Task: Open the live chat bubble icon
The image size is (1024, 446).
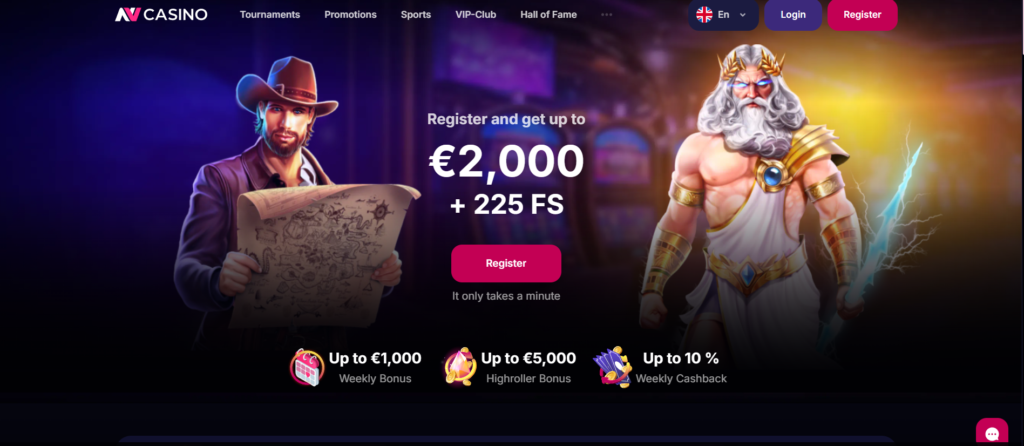Action: tap(992, 434)
